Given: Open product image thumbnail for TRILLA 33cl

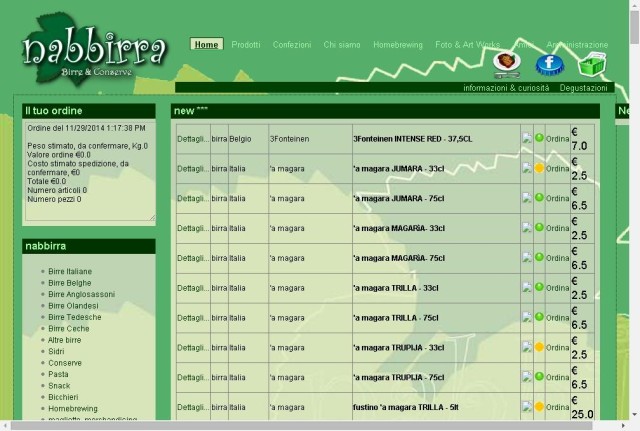Looking at the screenshot, I should [x=527, y=287].
